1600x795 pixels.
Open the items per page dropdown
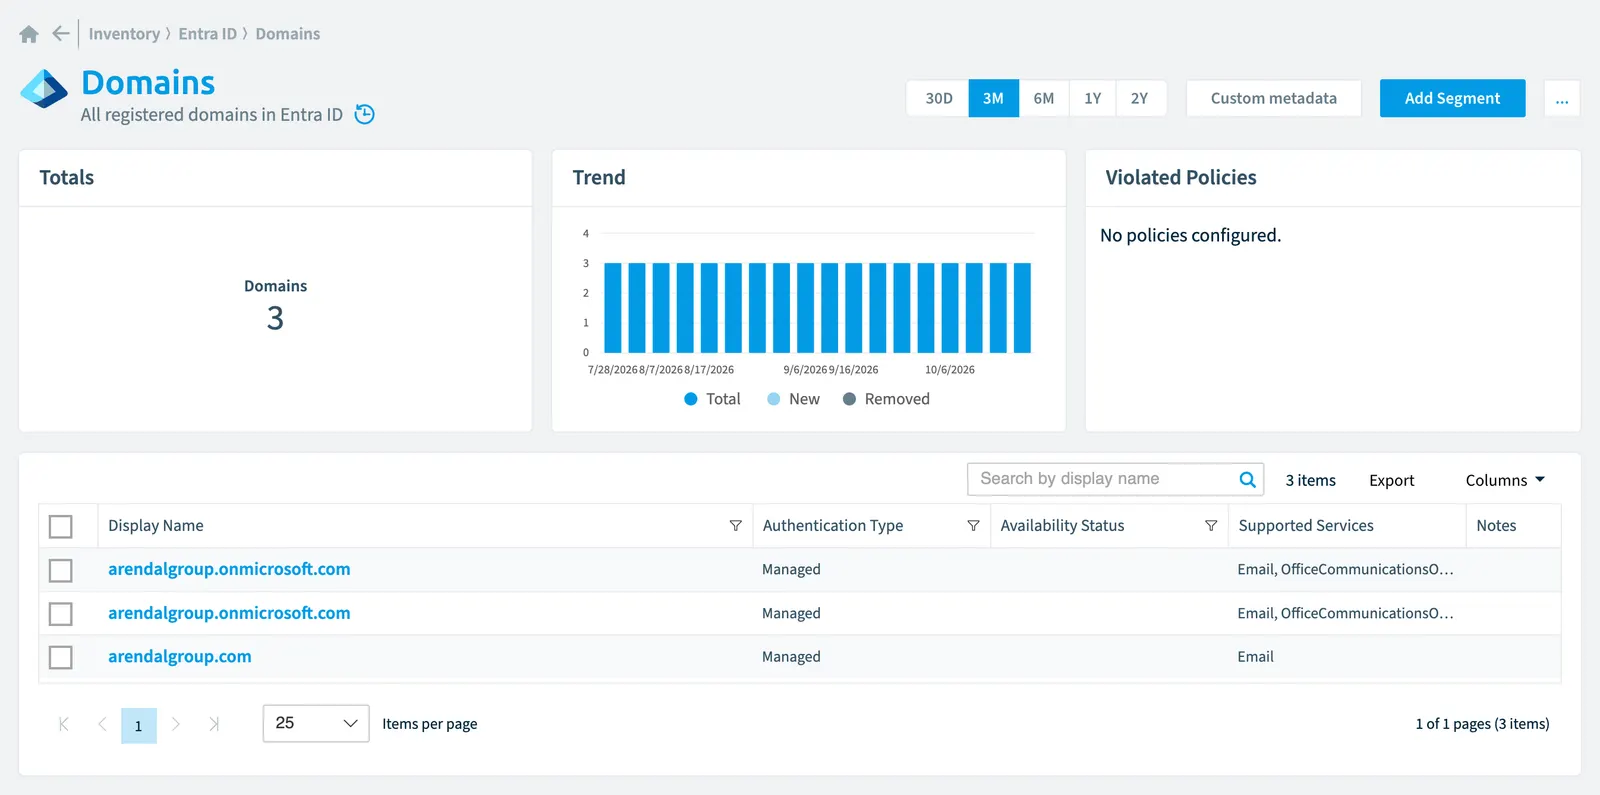tap(316, 723)
